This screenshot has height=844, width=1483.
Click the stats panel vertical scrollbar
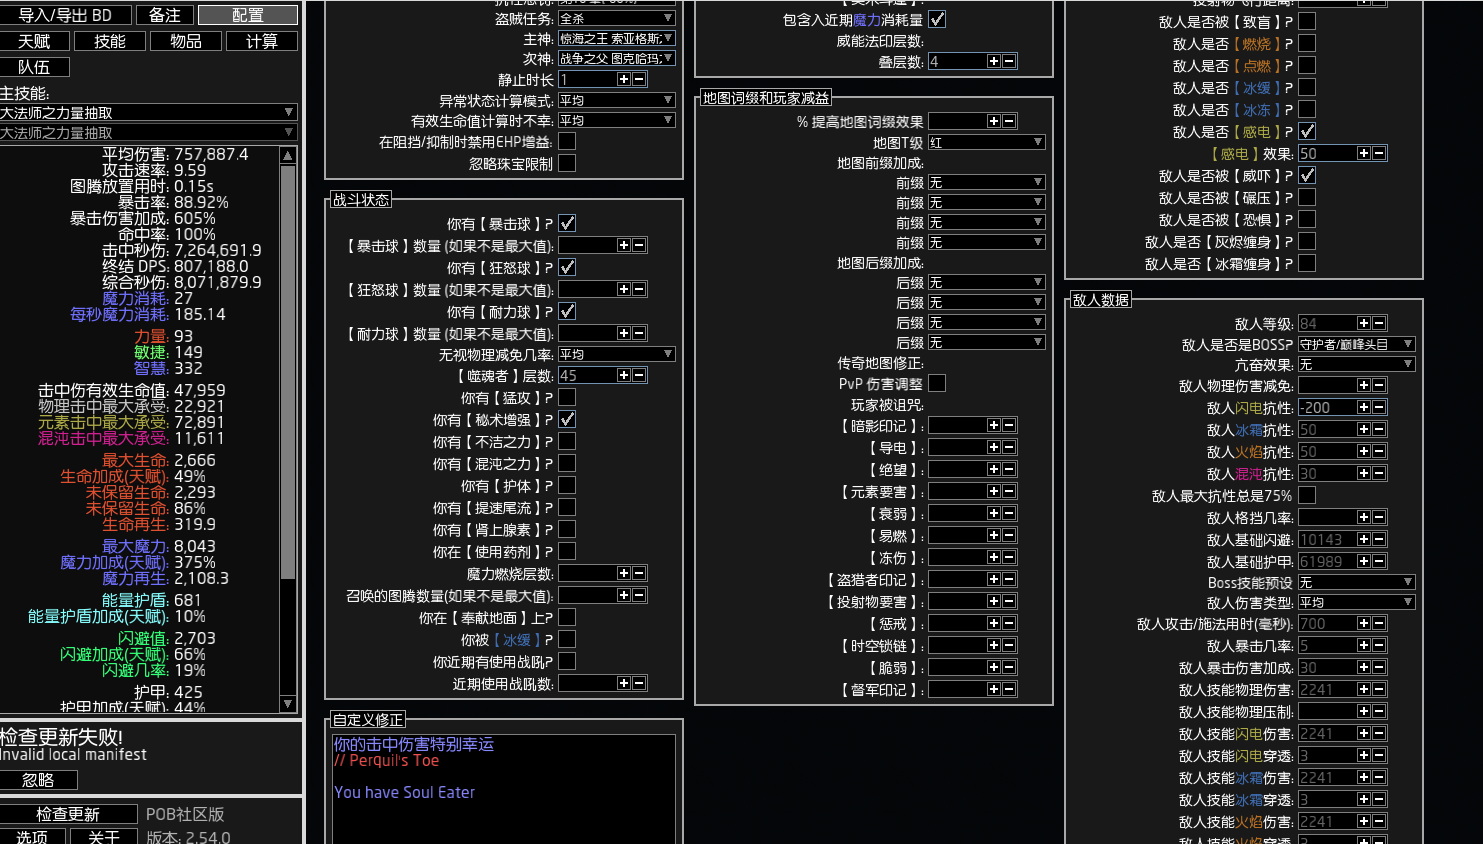click(x=288, y=370)
